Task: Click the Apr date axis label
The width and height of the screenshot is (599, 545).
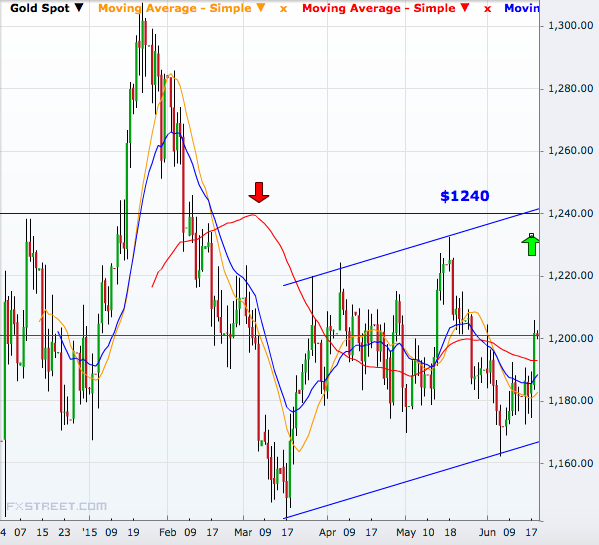Action: click(x=327, y=532)
